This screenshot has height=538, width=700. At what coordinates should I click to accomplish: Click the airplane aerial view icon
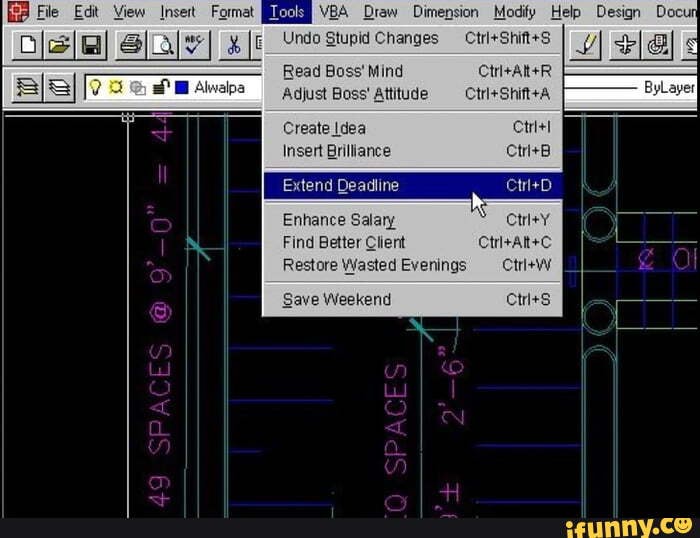(626, 44)
